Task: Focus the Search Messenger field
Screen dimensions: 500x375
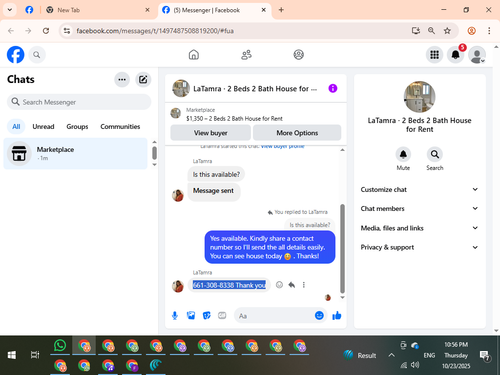Action: point(79,102)
